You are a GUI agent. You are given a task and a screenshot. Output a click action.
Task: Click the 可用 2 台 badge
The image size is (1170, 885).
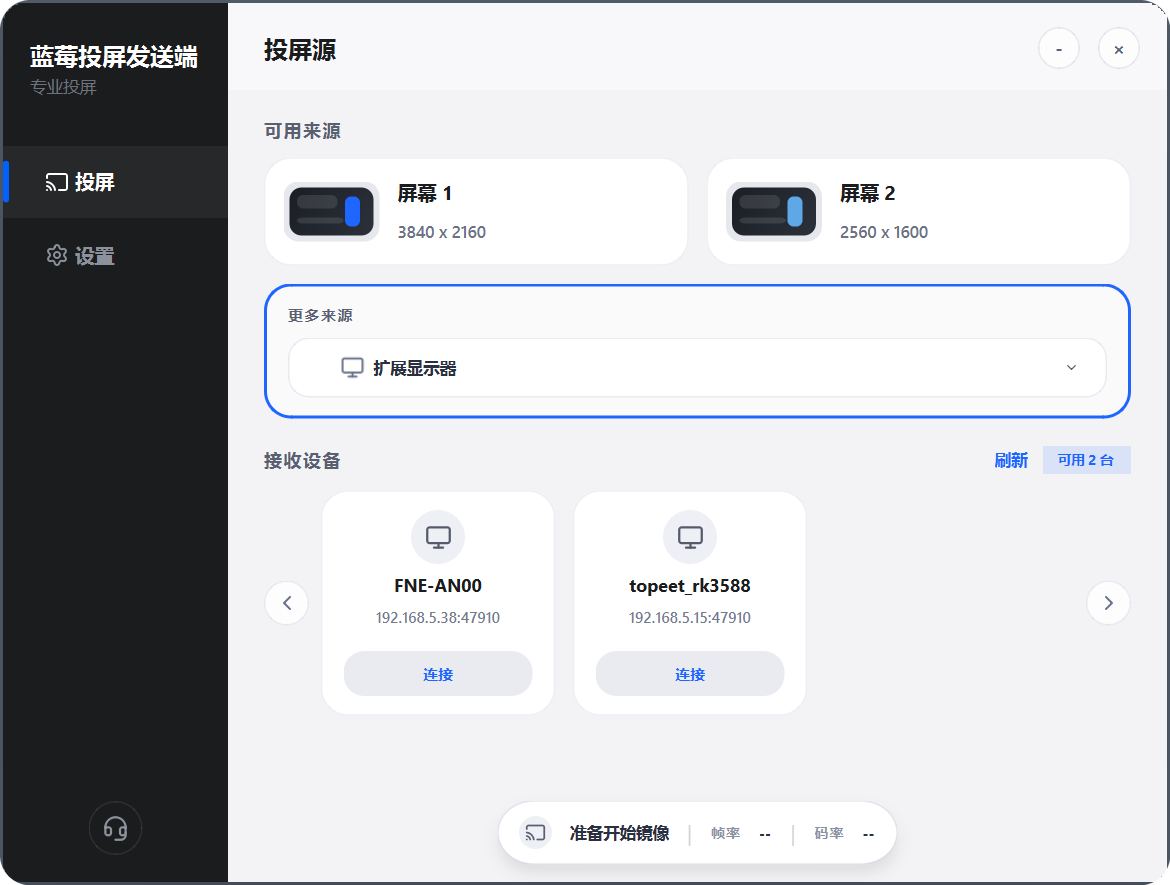pyautogui.click(x=1086, y=460)
